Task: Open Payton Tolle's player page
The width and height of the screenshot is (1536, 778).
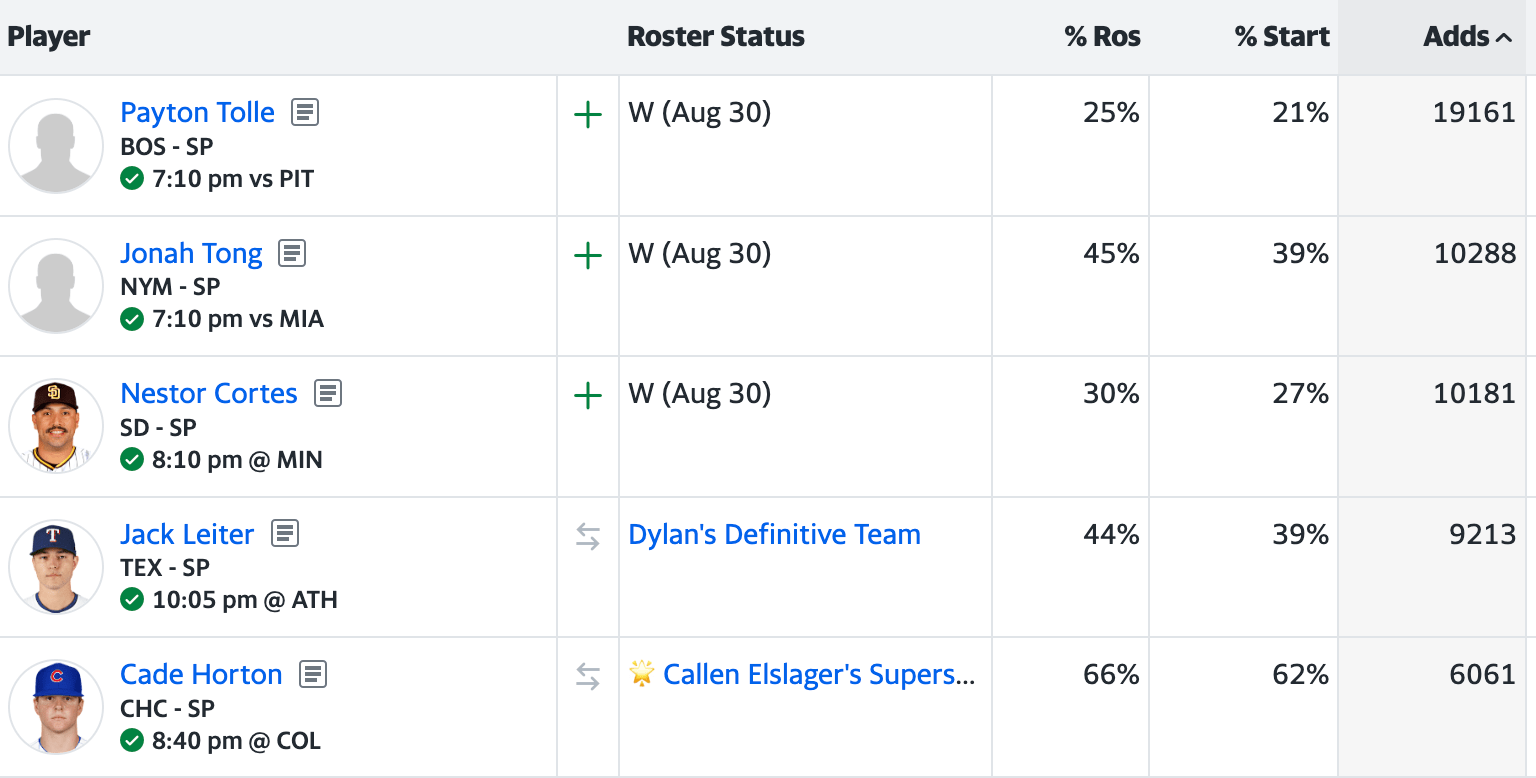Action: [x=197, y=112]
